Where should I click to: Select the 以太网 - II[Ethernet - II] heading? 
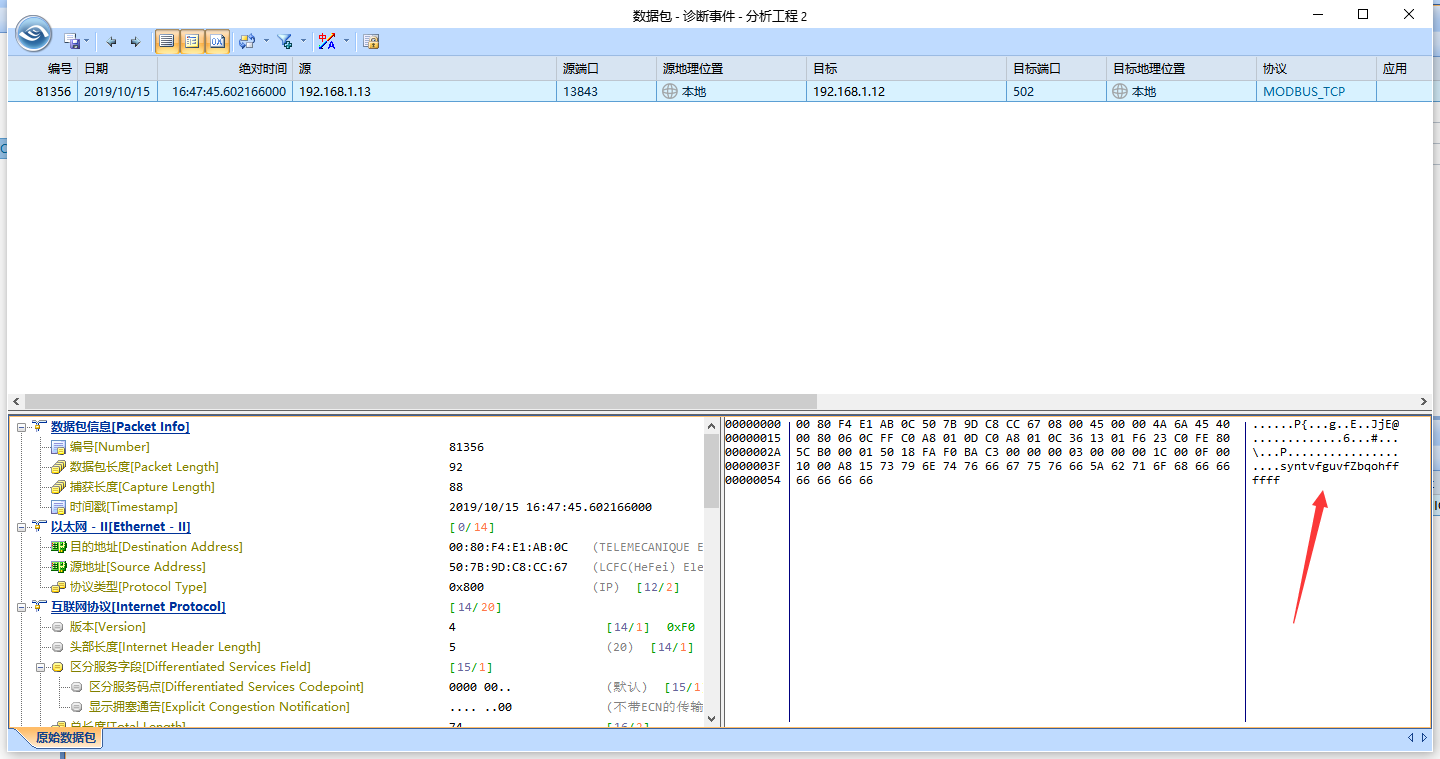click(x=120, y=527)
